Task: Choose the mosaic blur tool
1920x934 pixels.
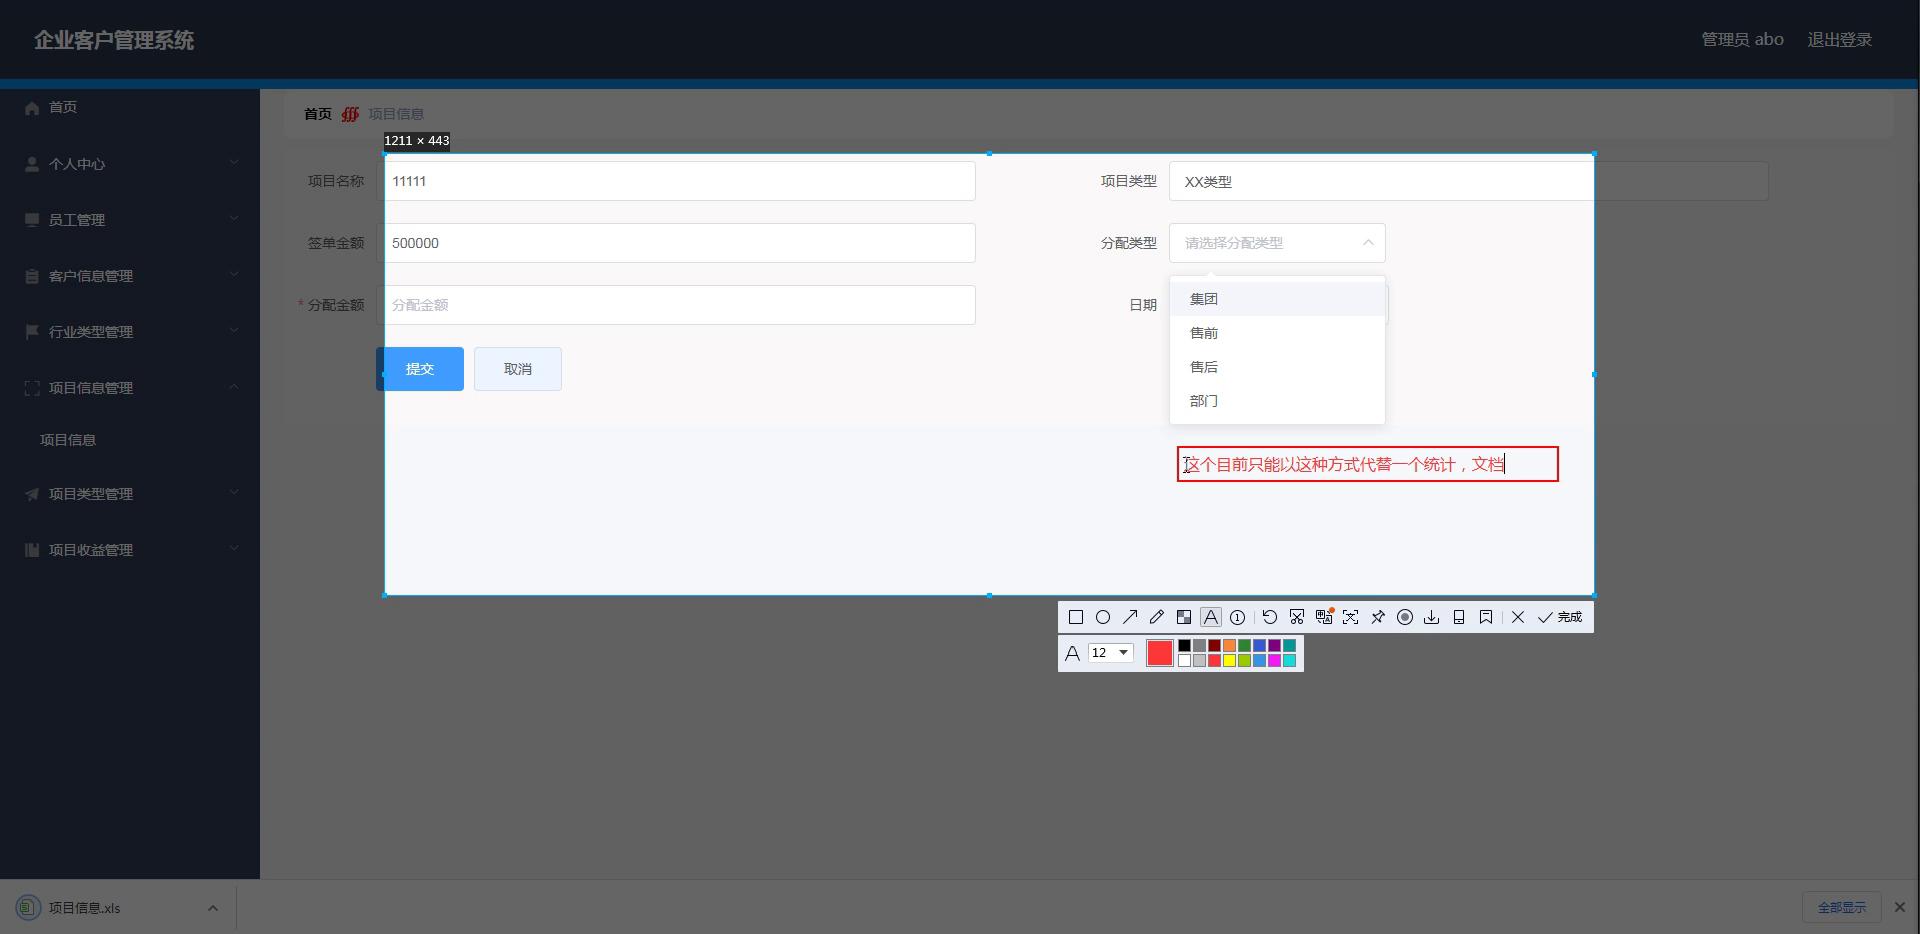Action: pos(1184,617)
